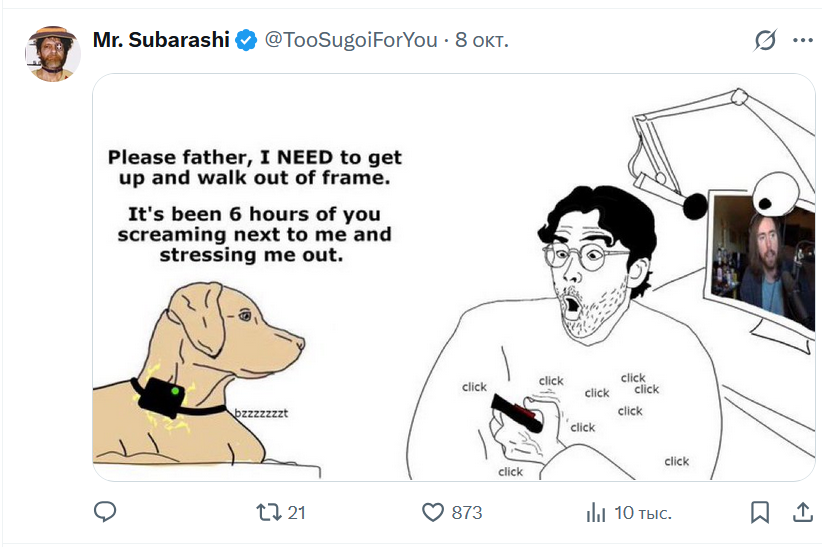Click the post date "8 окт."
822x547 pixels.
click(x=482, y=40)
